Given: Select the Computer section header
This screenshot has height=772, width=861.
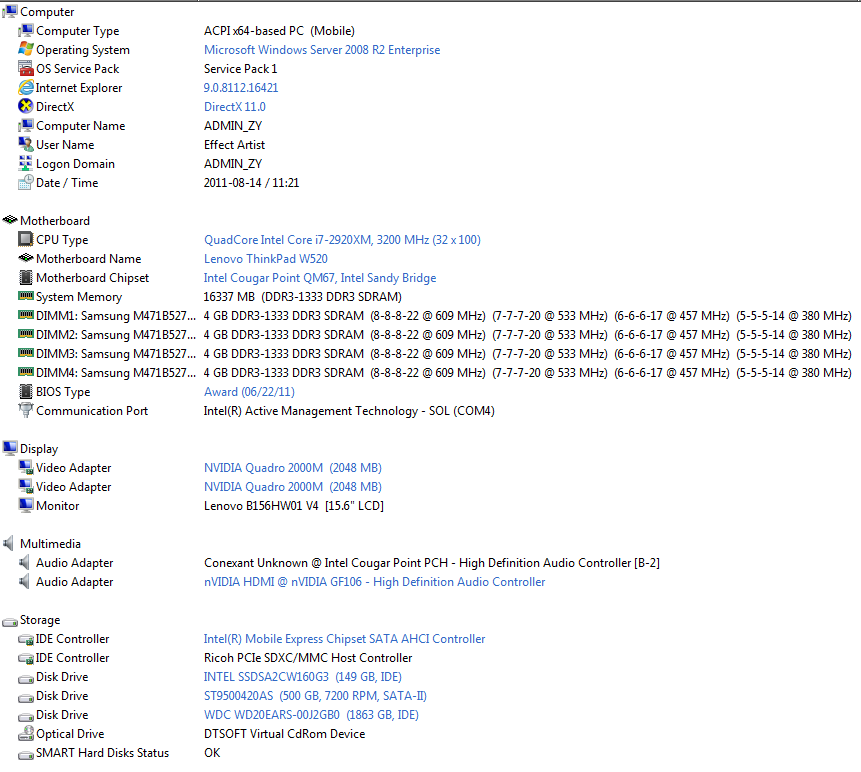Looking at the screenshot, I should tap(47, 12).
